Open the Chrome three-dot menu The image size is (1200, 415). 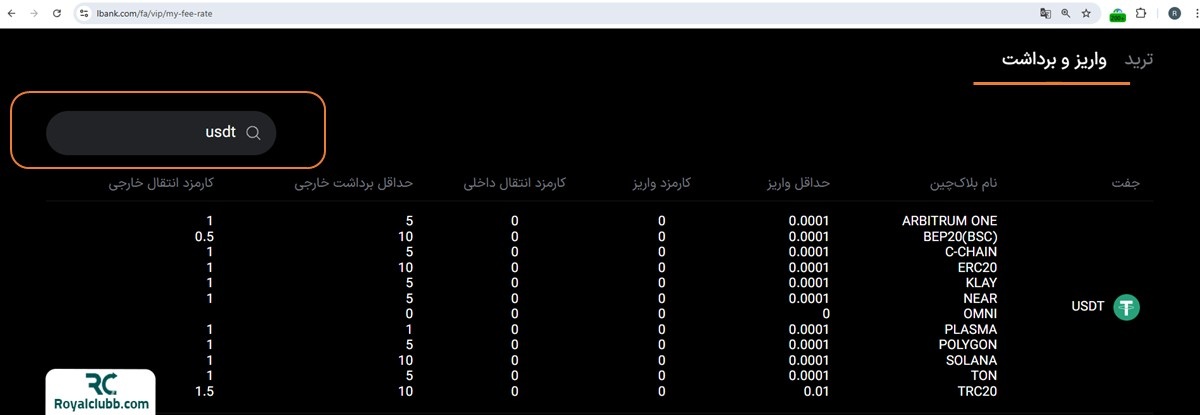click(1194, 14)
